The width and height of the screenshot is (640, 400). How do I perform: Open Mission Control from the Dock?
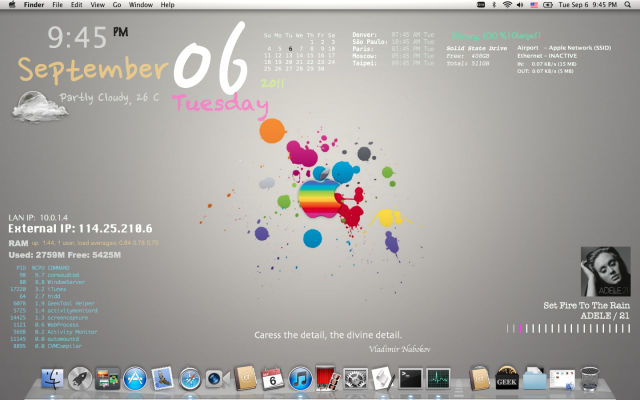107,378
